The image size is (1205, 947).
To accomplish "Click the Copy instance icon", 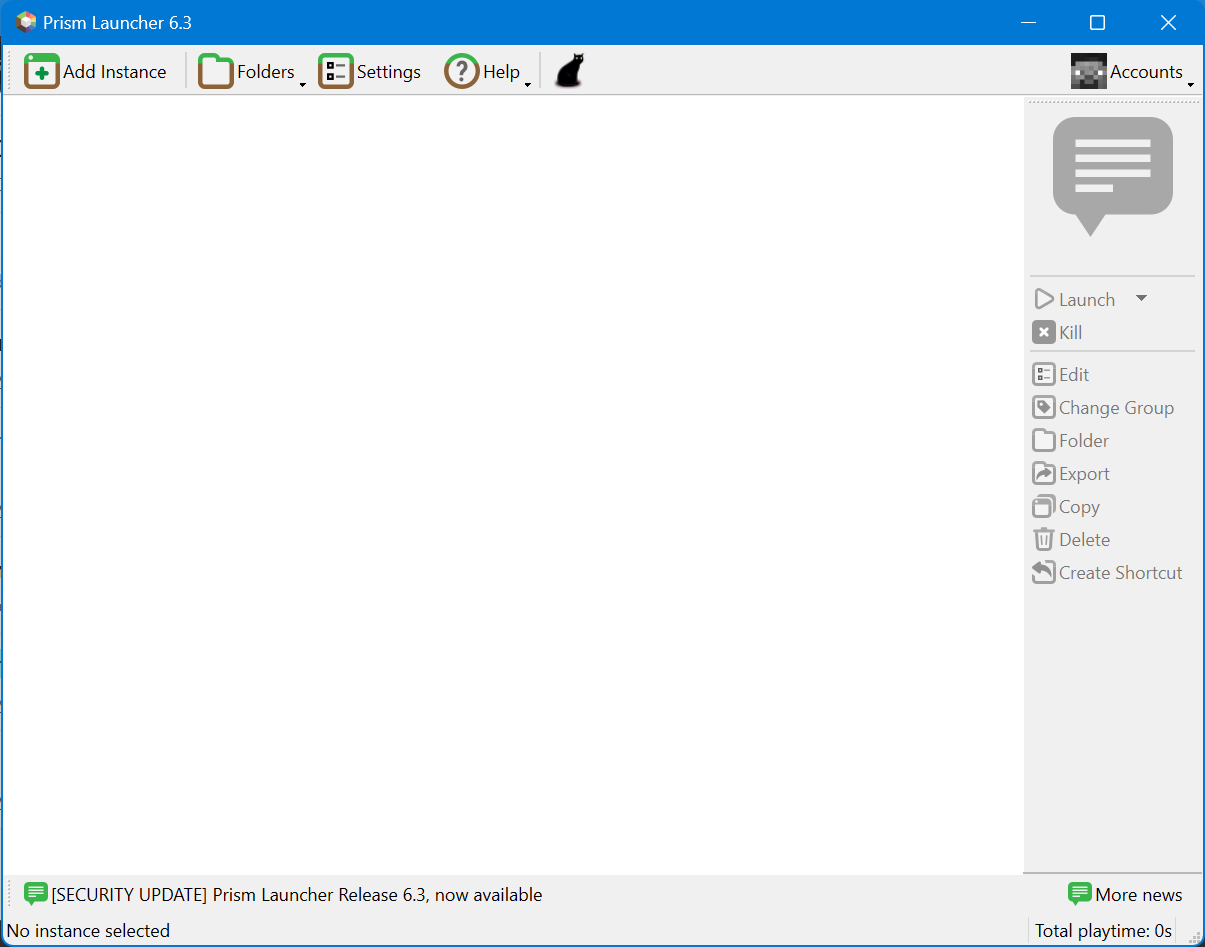I will pos(1043,506).
